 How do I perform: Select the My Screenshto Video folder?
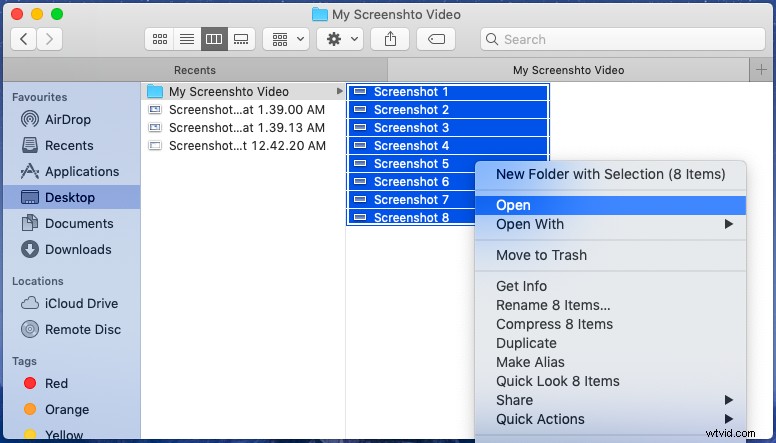(x=242, y=92)
